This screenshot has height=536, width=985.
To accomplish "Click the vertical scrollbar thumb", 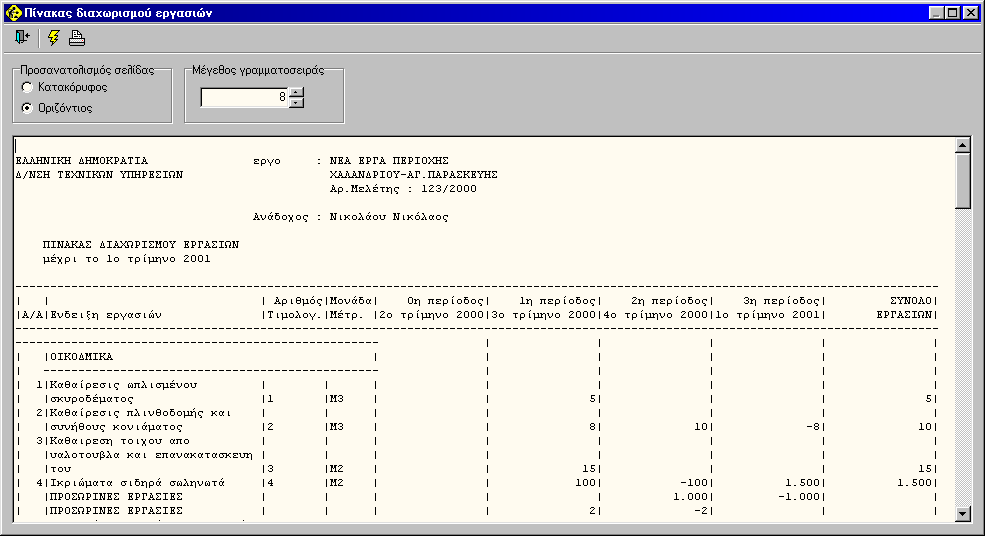I will [x=963, y=180].
